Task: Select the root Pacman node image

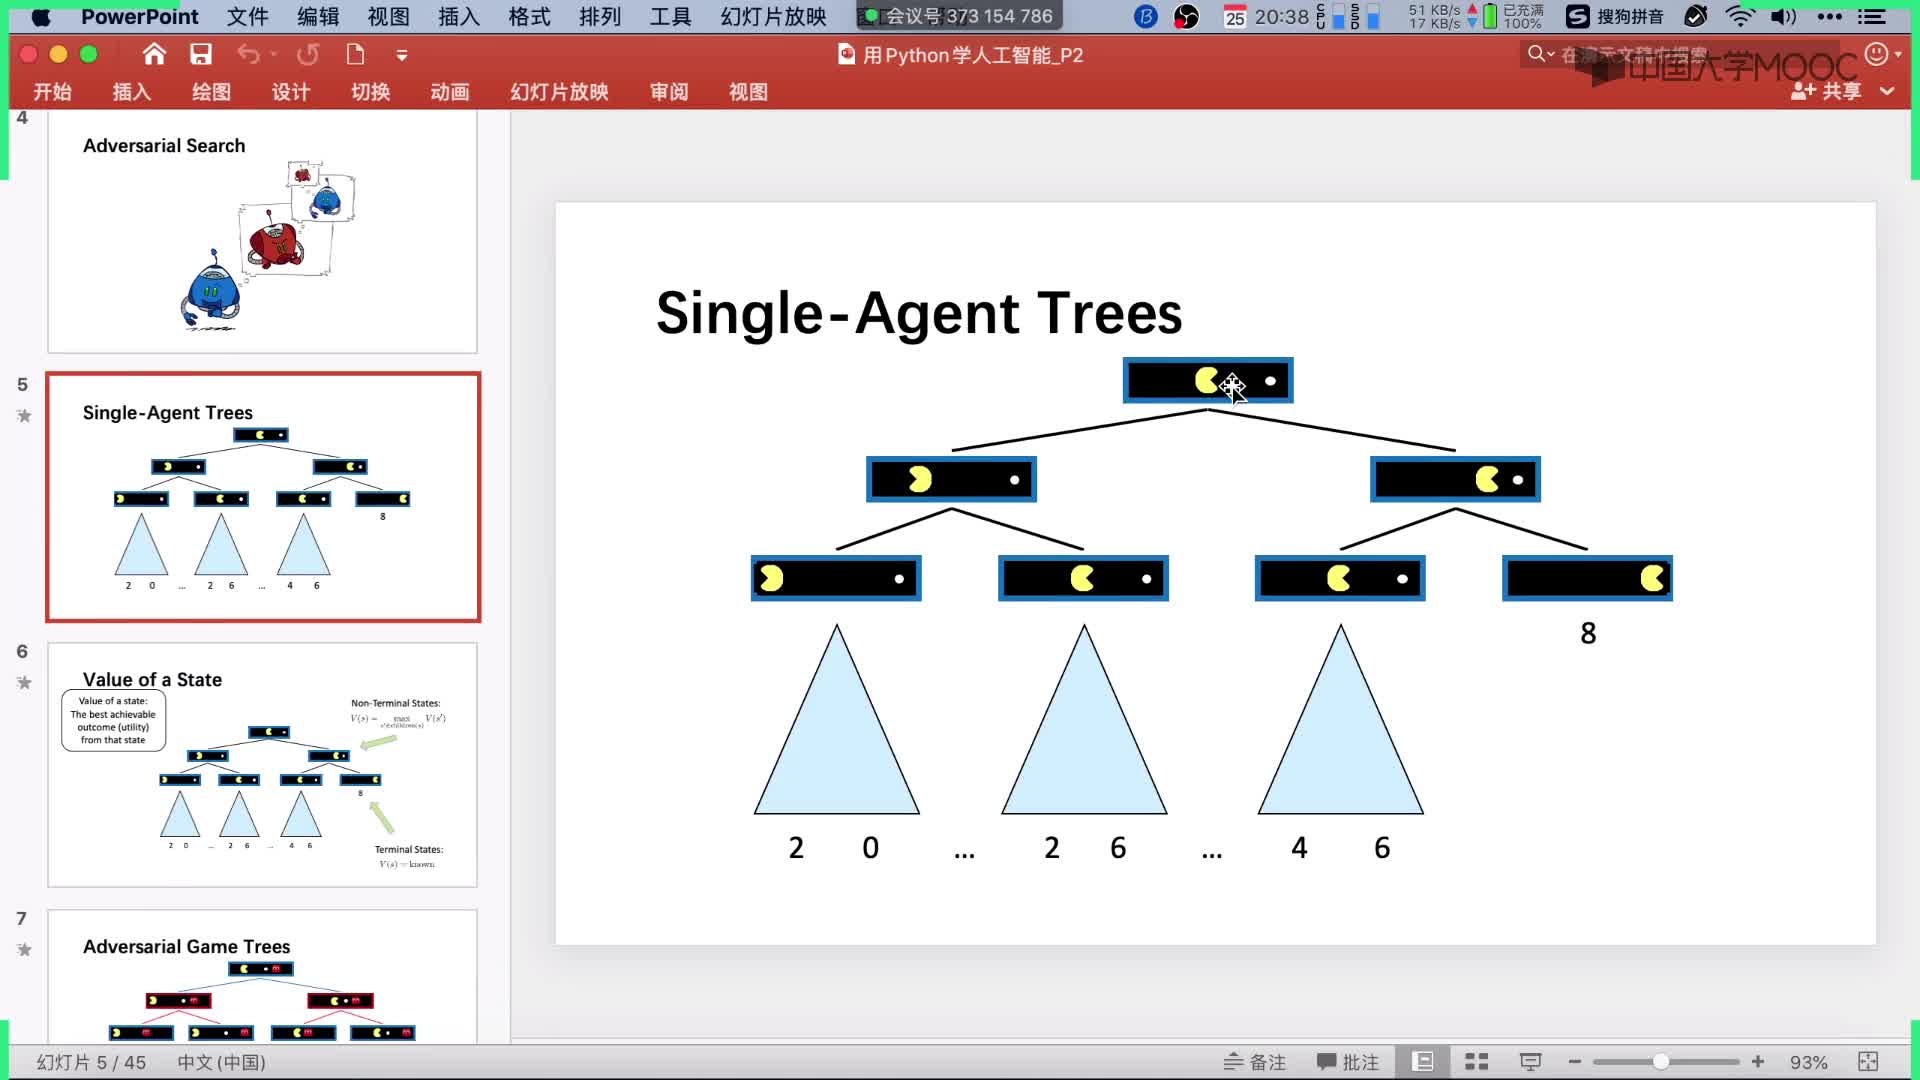Action: tap(1208, 381)
